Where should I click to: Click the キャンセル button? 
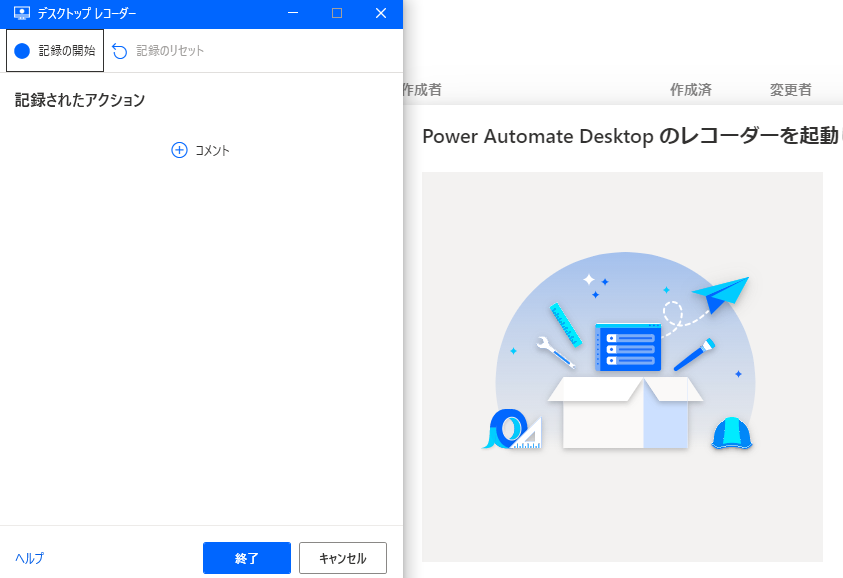coord(342,558)
